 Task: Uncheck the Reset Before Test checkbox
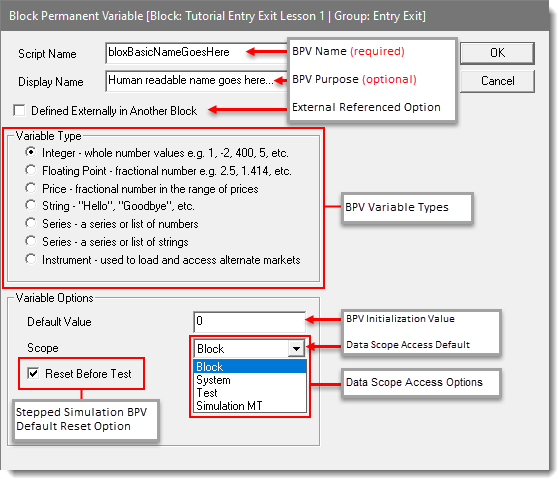click(x=33, y=373)
